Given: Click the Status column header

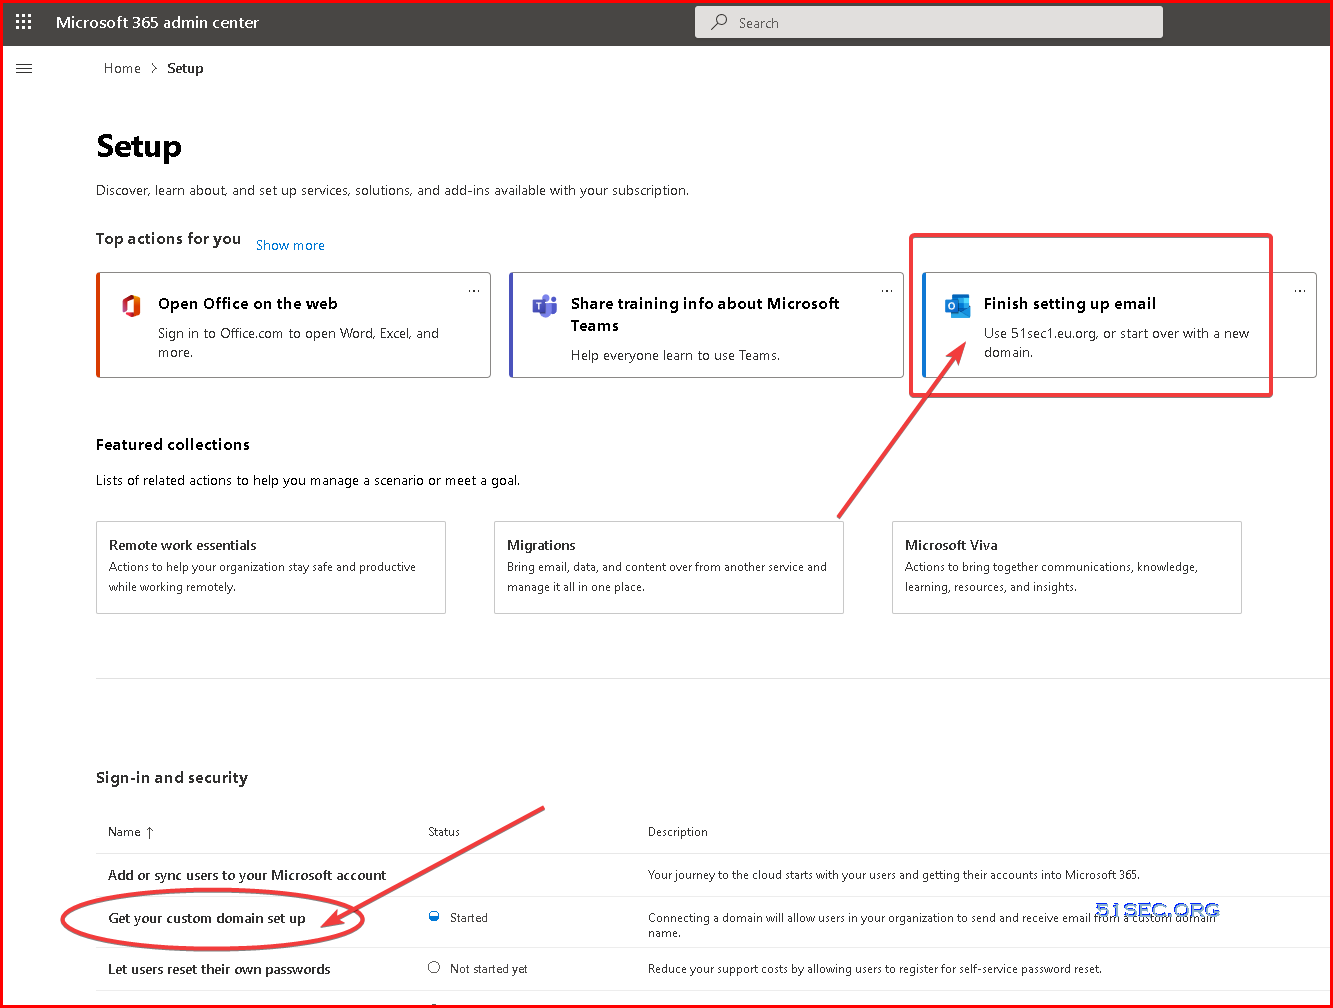Looking at the screenshot, I should tap(444, 832).
